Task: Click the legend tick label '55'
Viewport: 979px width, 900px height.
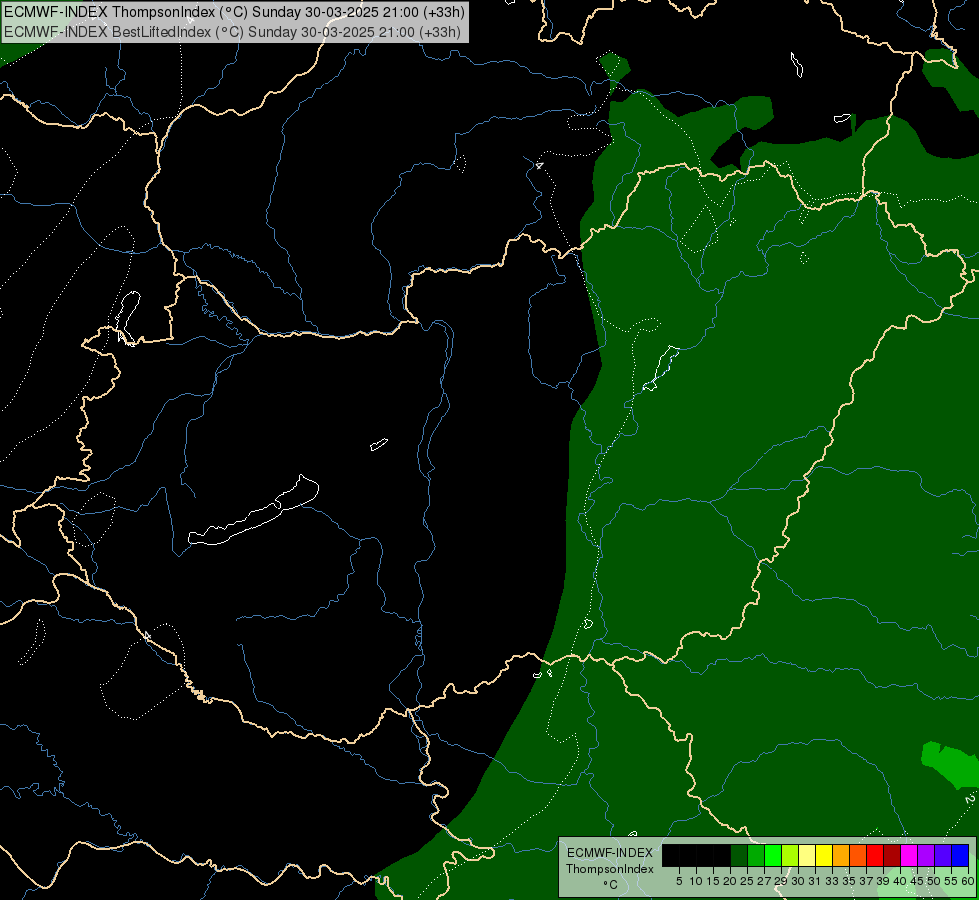Action: tap(950, 881)
